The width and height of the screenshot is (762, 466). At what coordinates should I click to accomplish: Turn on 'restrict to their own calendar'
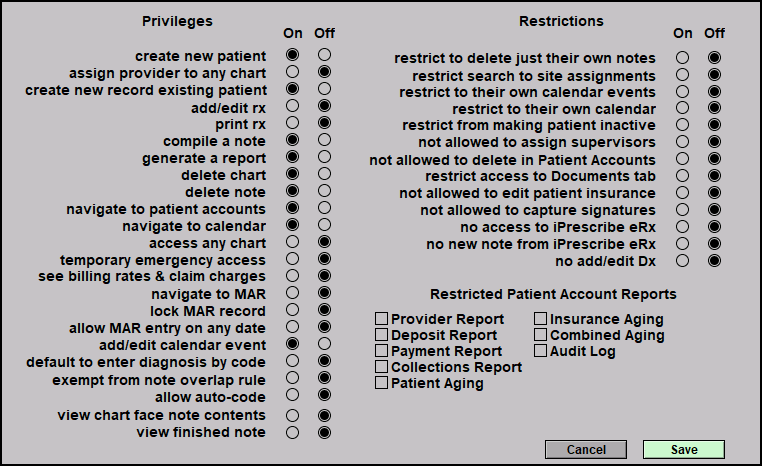[682, 108]
